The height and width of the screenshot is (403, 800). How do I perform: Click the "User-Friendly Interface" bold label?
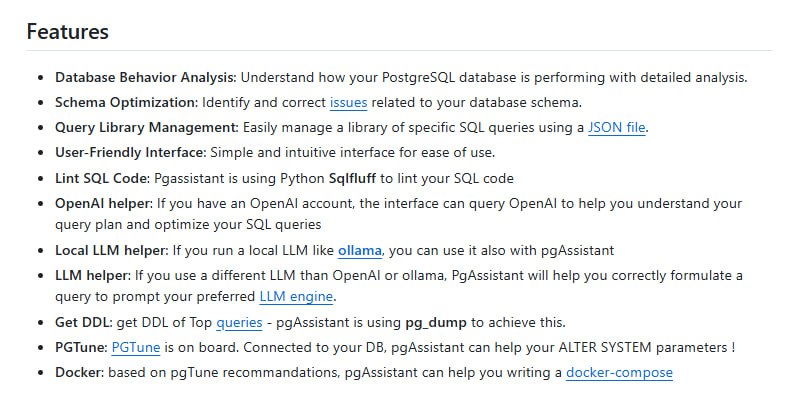[129, 152]
